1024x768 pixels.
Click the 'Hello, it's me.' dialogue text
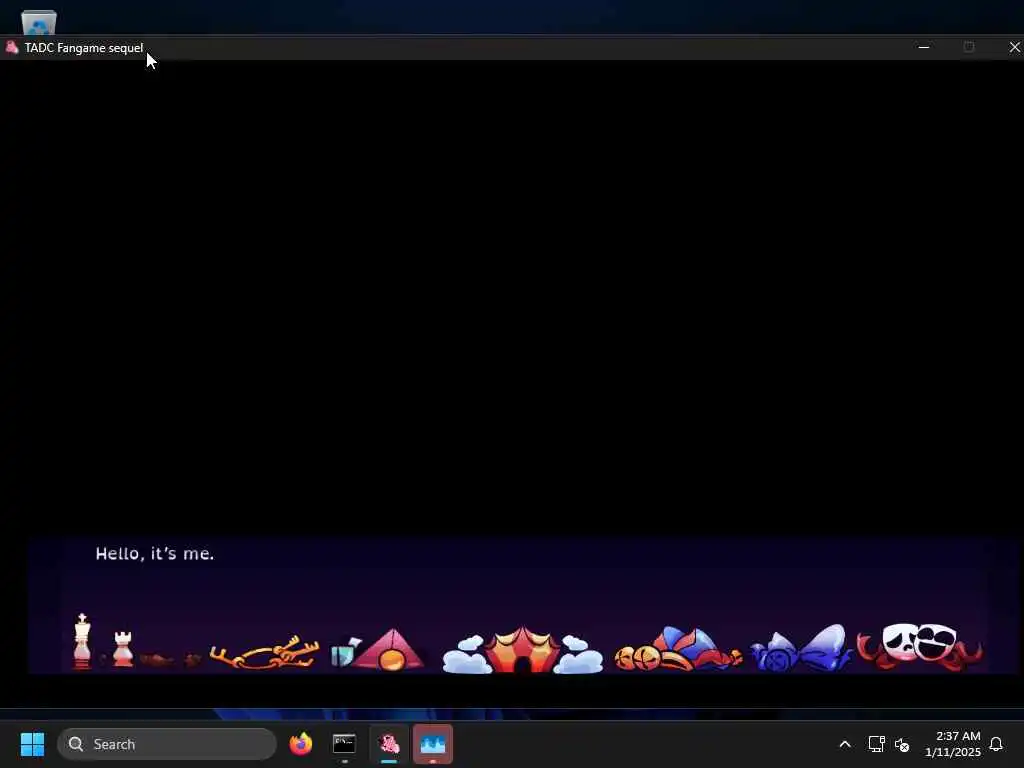[155, 554]
